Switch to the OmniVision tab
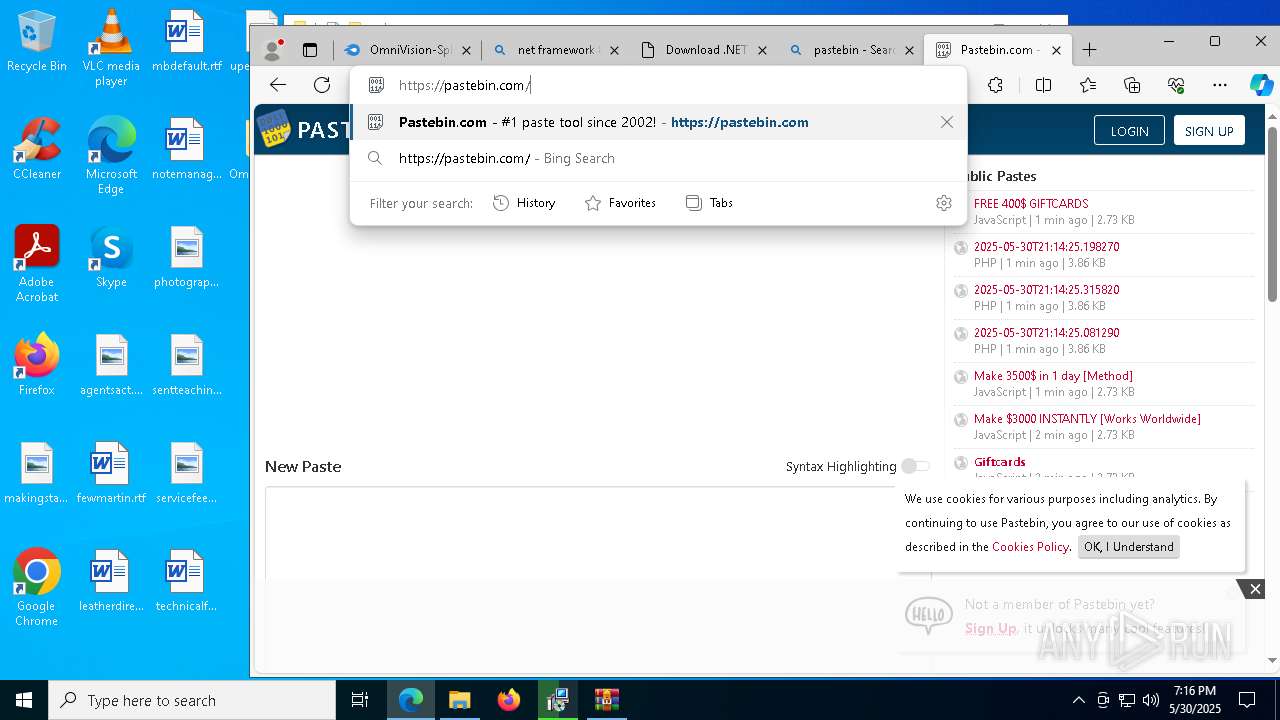1280x720 pixels. 408,50
